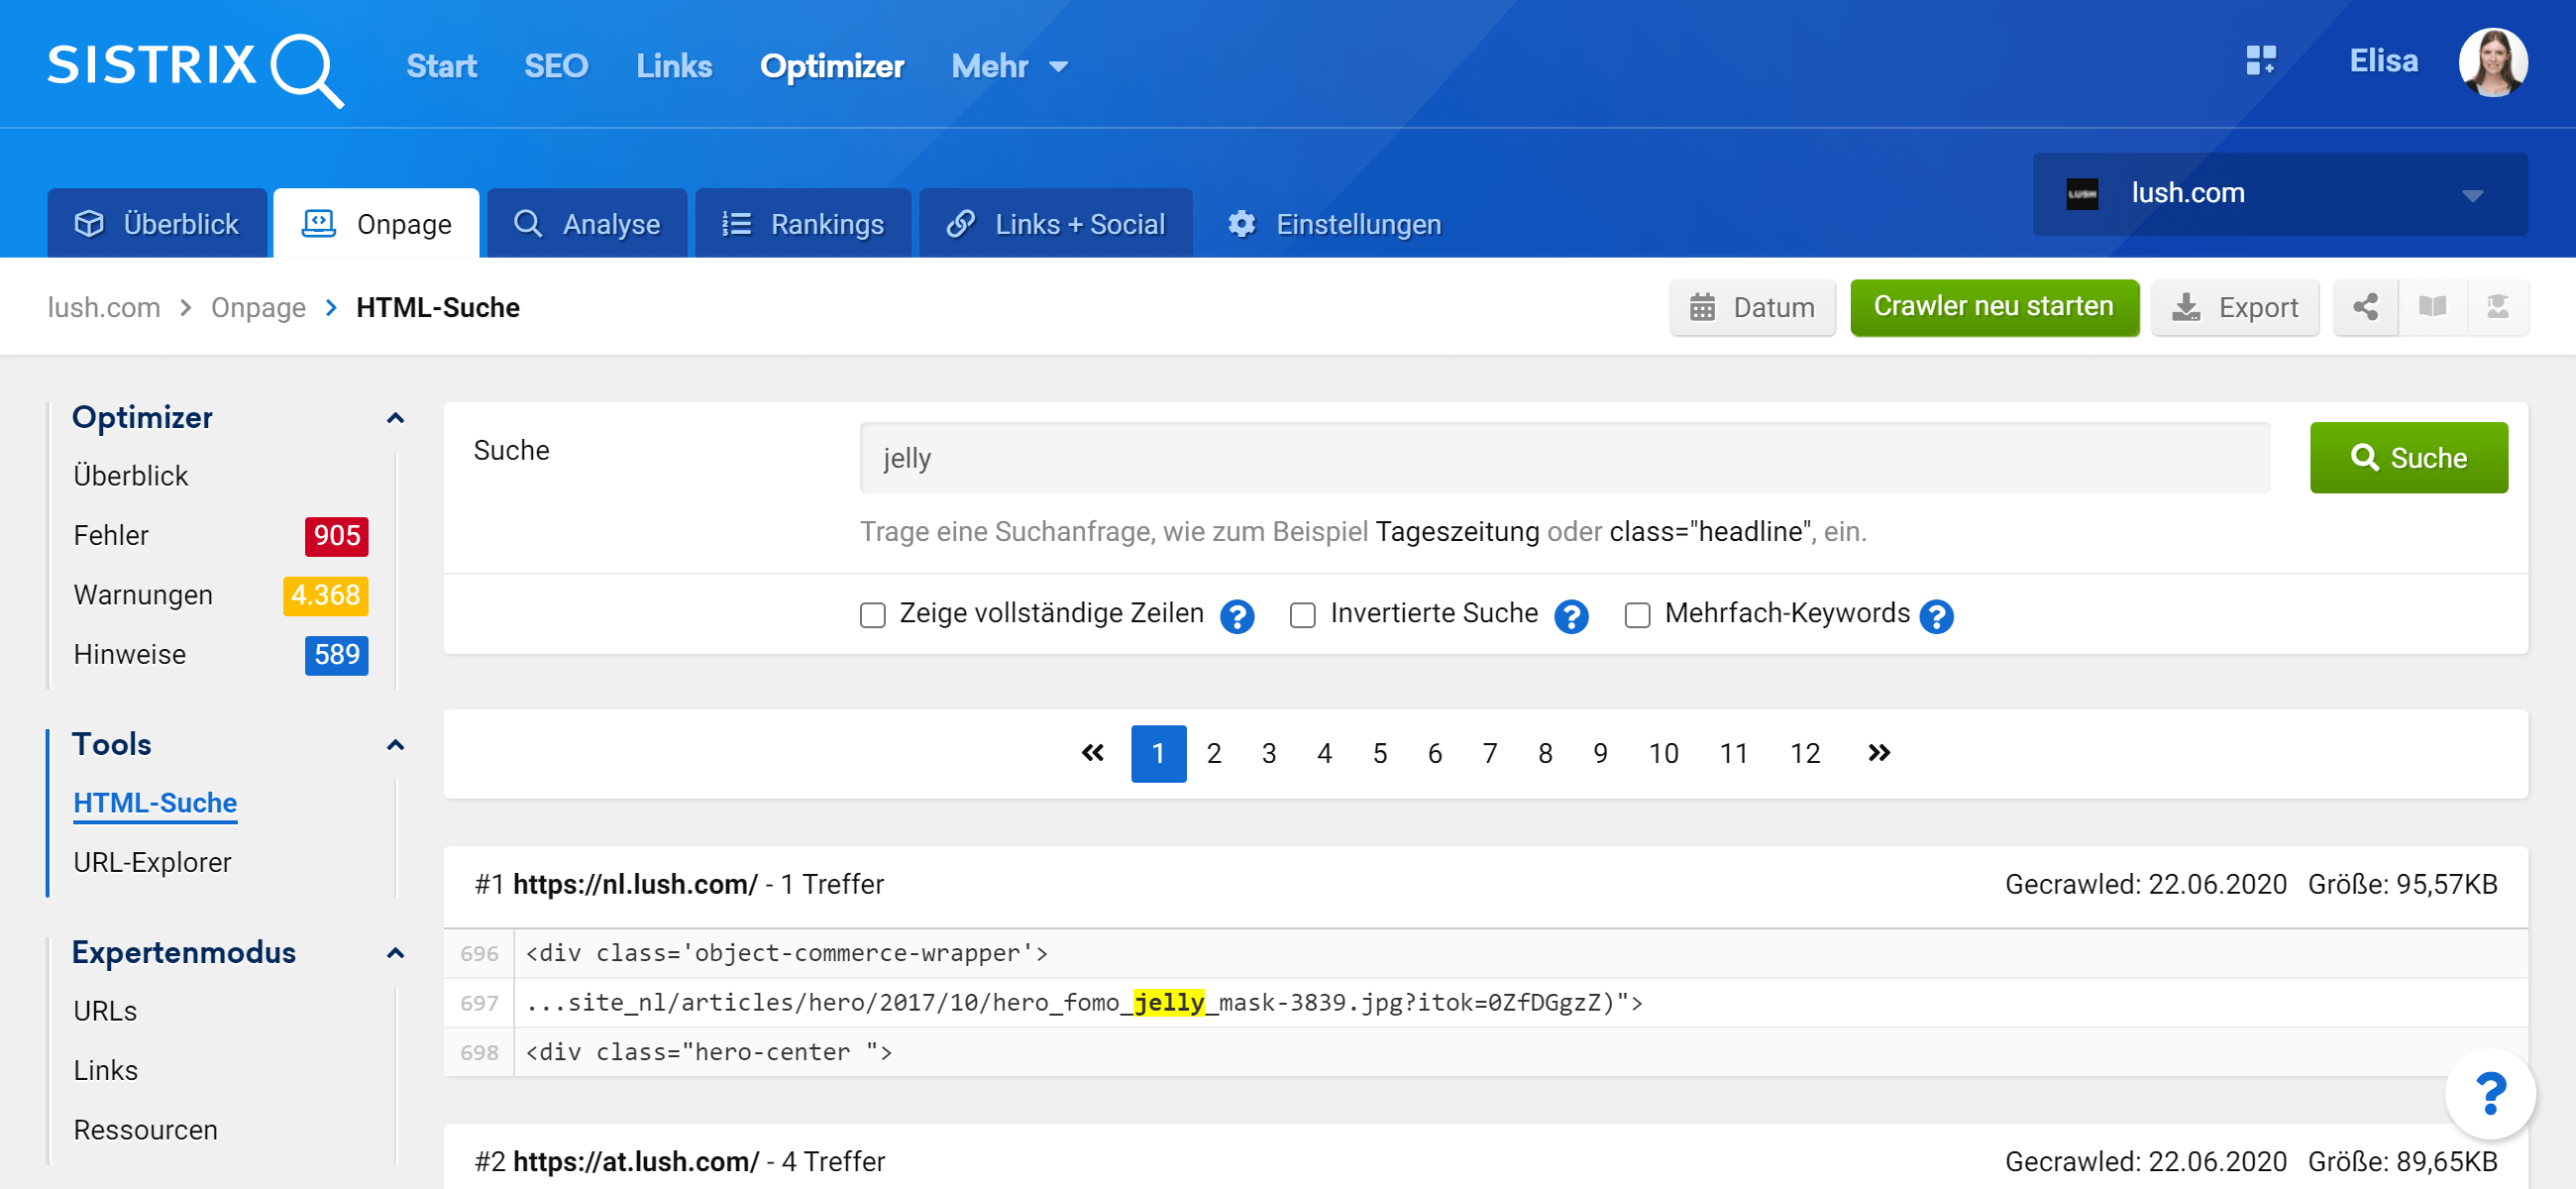Open the dashboard grid-plus icon

coord(2260,61)
